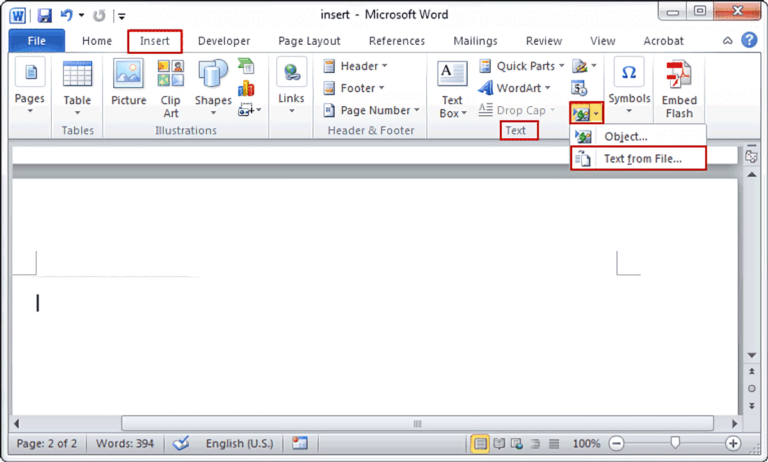Insert a Chart

click(x=246, y=88)
